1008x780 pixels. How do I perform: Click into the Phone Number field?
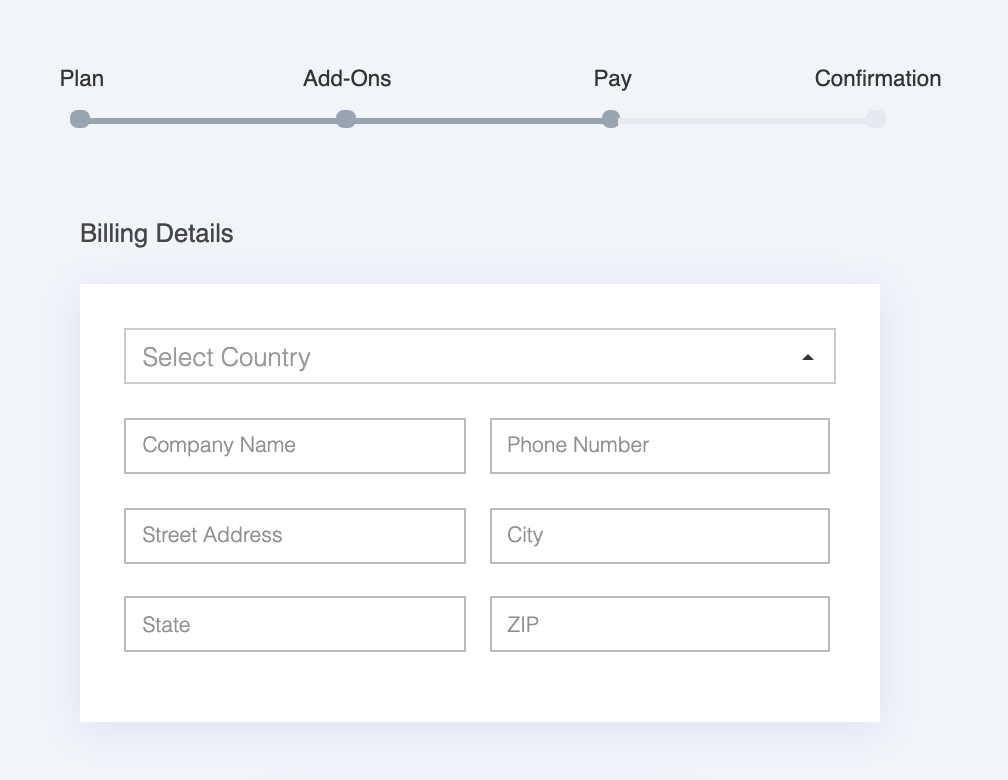point(660,446)
